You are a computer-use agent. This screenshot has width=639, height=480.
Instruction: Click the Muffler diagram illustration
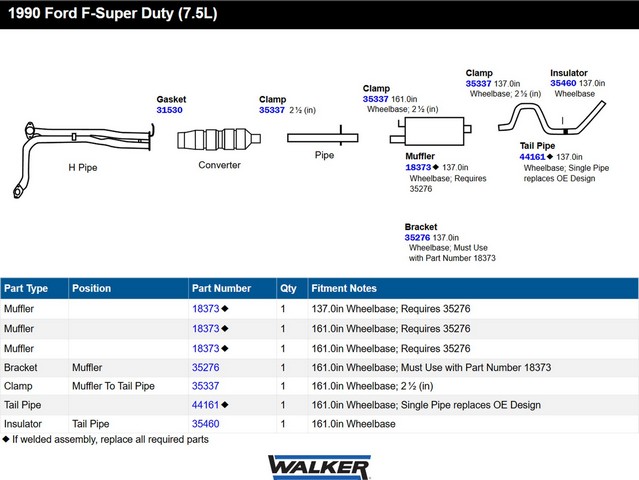(430, 131)
